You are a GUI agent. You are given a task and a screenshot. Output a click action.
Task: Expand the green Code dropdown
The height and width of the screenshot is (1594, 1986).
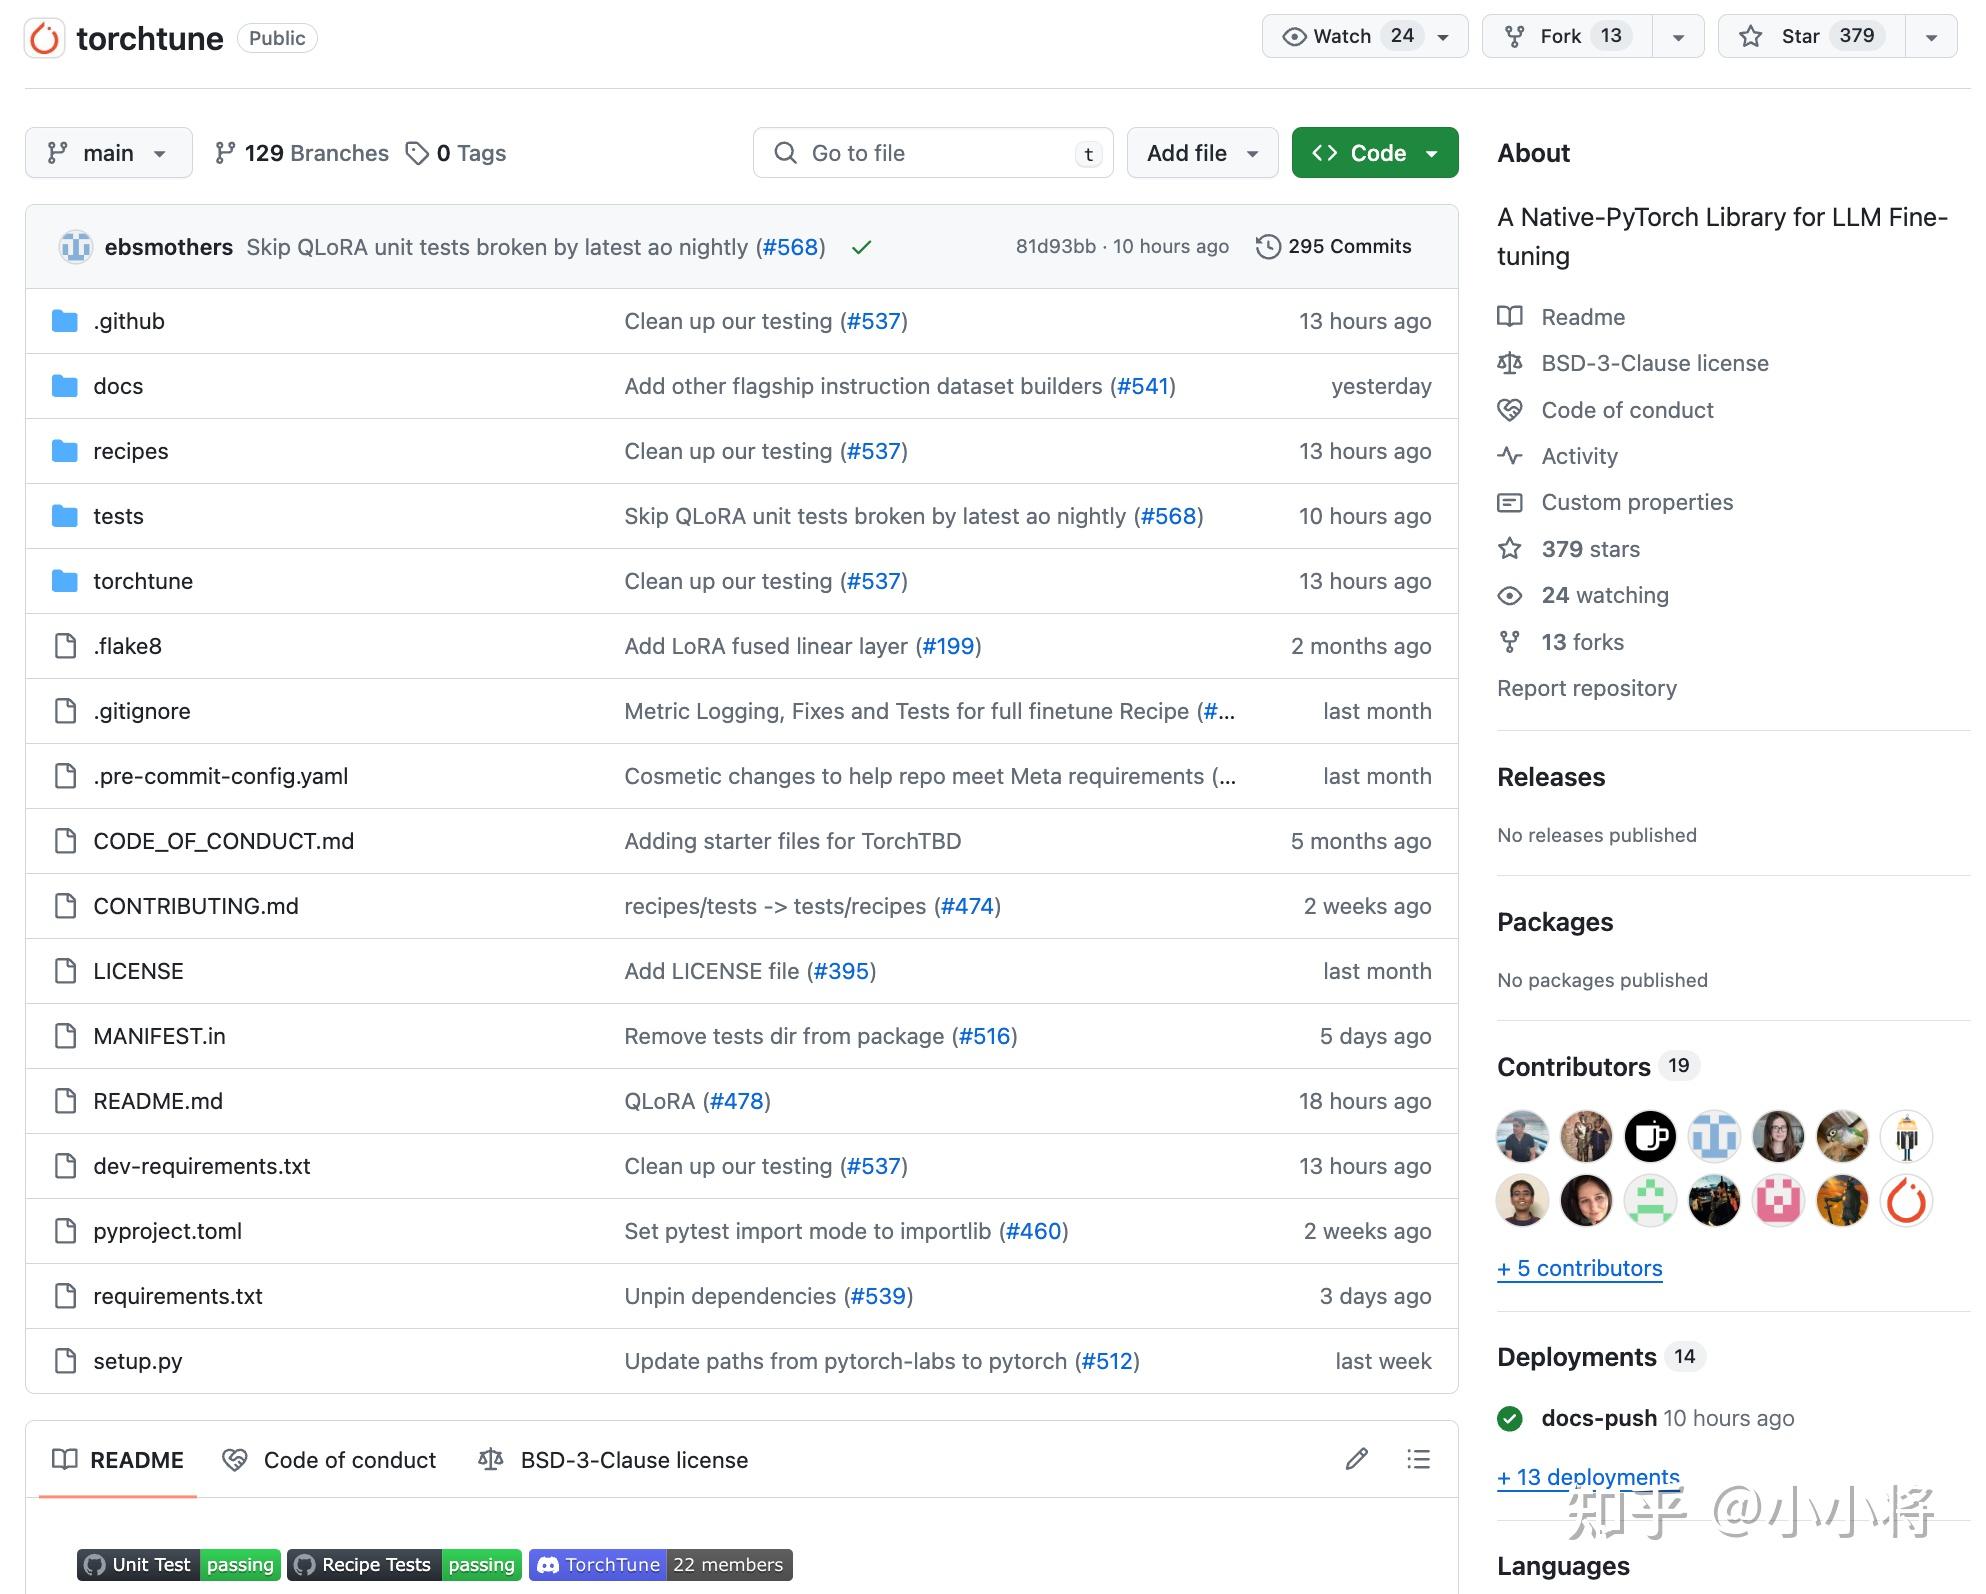pos(1374,153)
